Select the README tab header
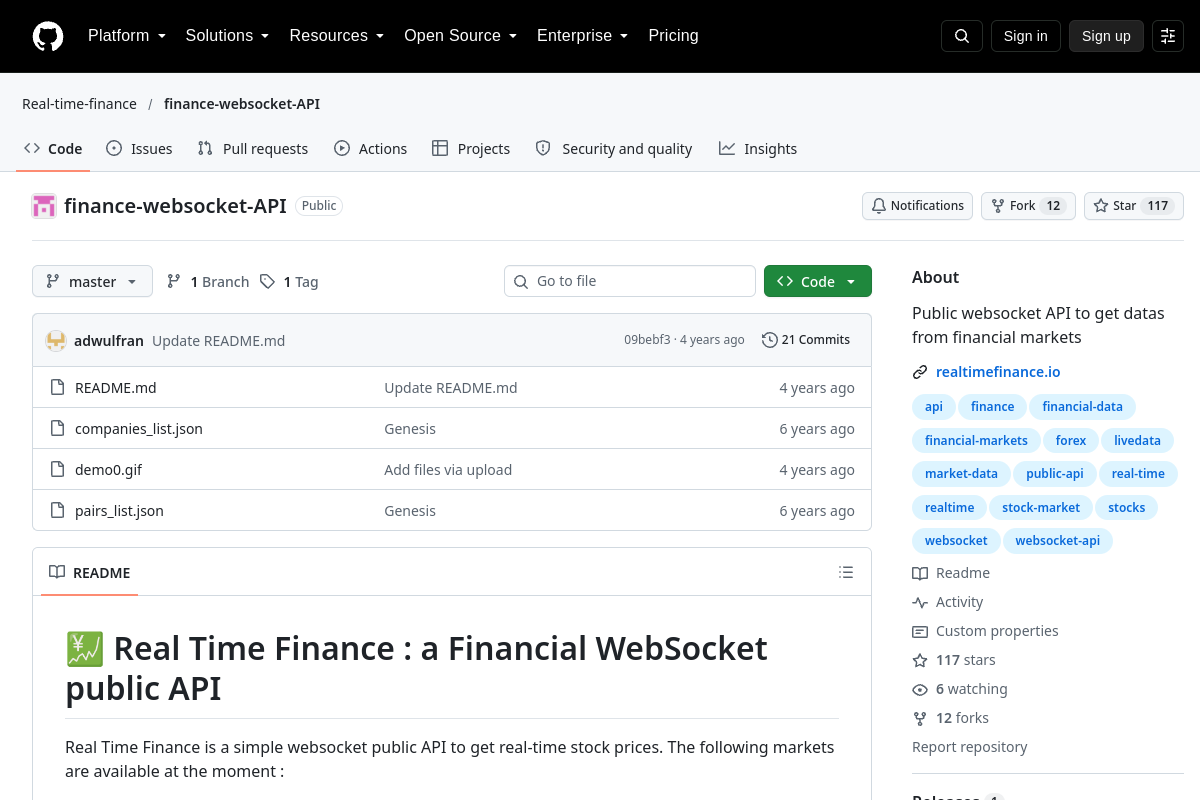This screenshot has width=1200, height=800. [x=90, y=573]
